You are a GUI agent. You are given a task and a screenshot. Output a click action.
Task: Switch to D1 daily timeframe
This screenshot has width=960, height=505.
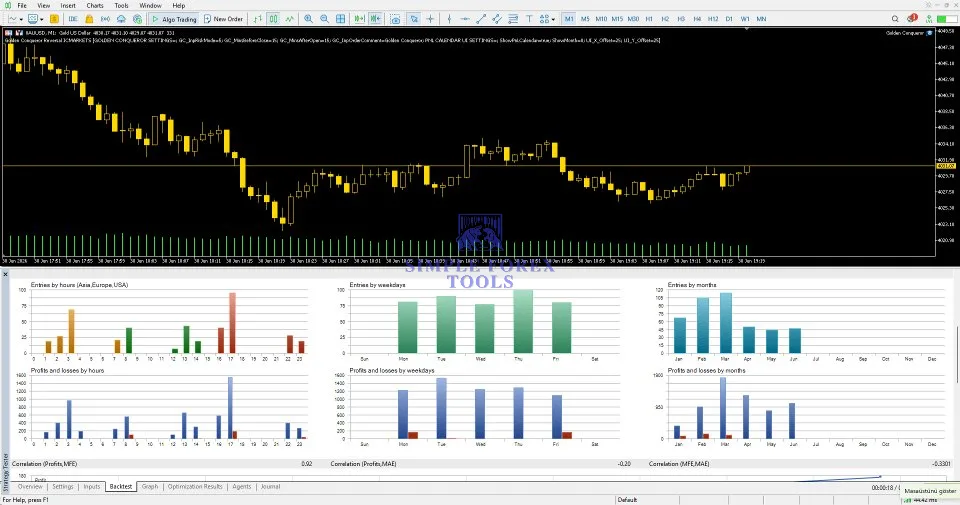click(x=729, y=19)
